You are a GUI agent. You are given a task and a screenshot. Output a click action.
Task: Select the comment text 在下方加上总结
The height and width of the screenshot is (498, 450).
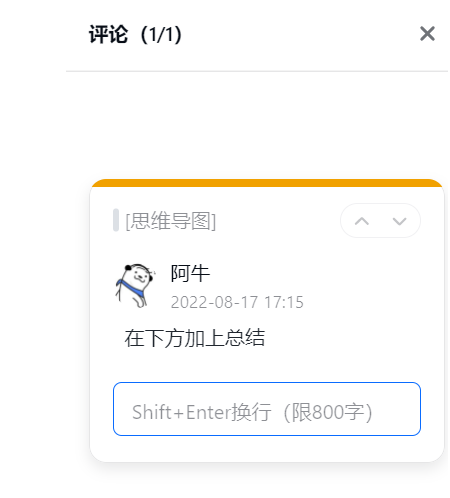(x=195, y=338)
